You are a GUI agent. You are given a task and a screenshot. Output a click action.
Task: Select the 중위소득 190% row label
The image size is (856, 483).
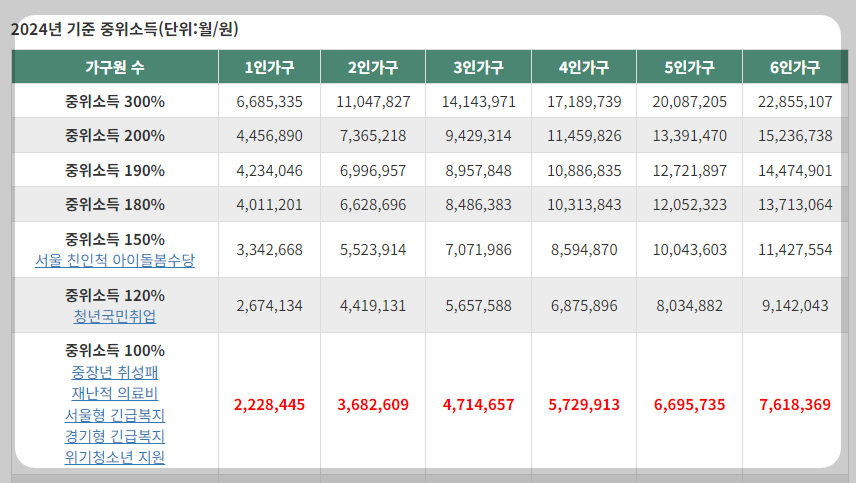[x=115, y=170]
